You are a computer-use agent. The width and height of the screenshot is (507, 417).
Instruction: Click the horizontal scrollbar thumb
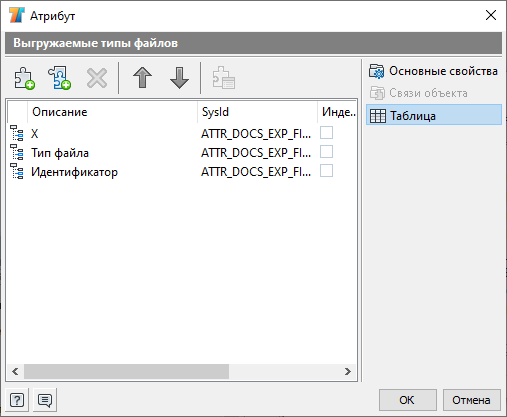[127, 371]
